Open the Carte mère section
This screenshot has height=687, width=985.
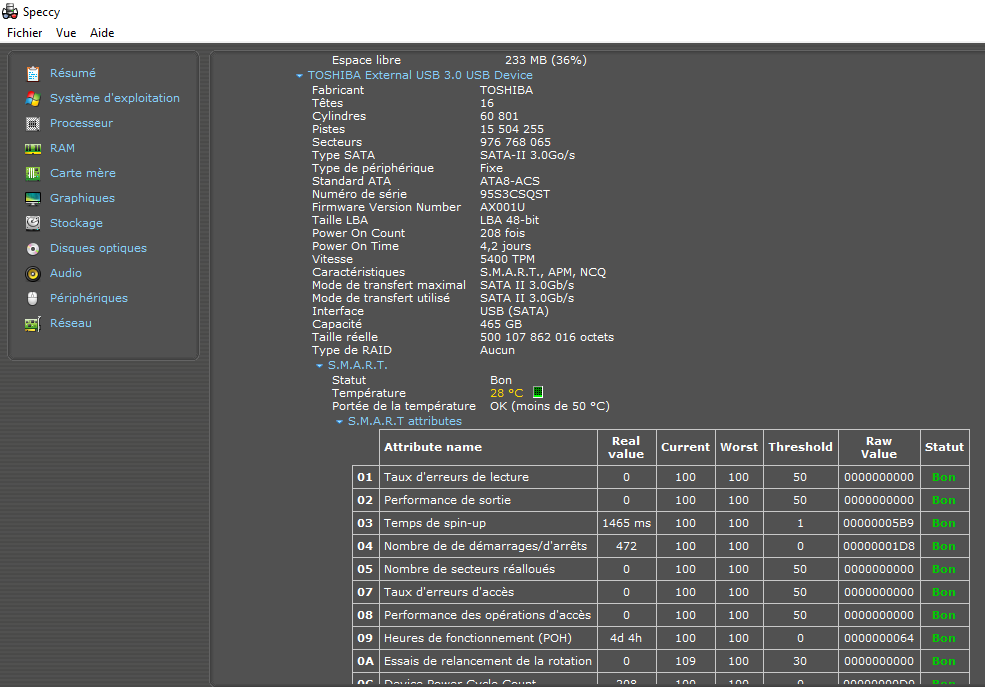click(x=82, y=173)
